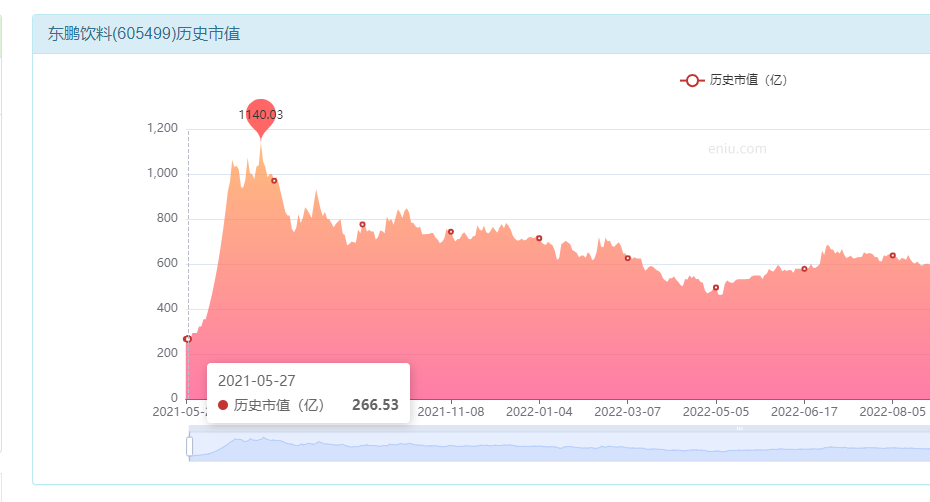Image resolution: width=930 pixels, height=502 pixels.
Task: Click the data point marker above 2022-05-05
Action: point(716,288)
